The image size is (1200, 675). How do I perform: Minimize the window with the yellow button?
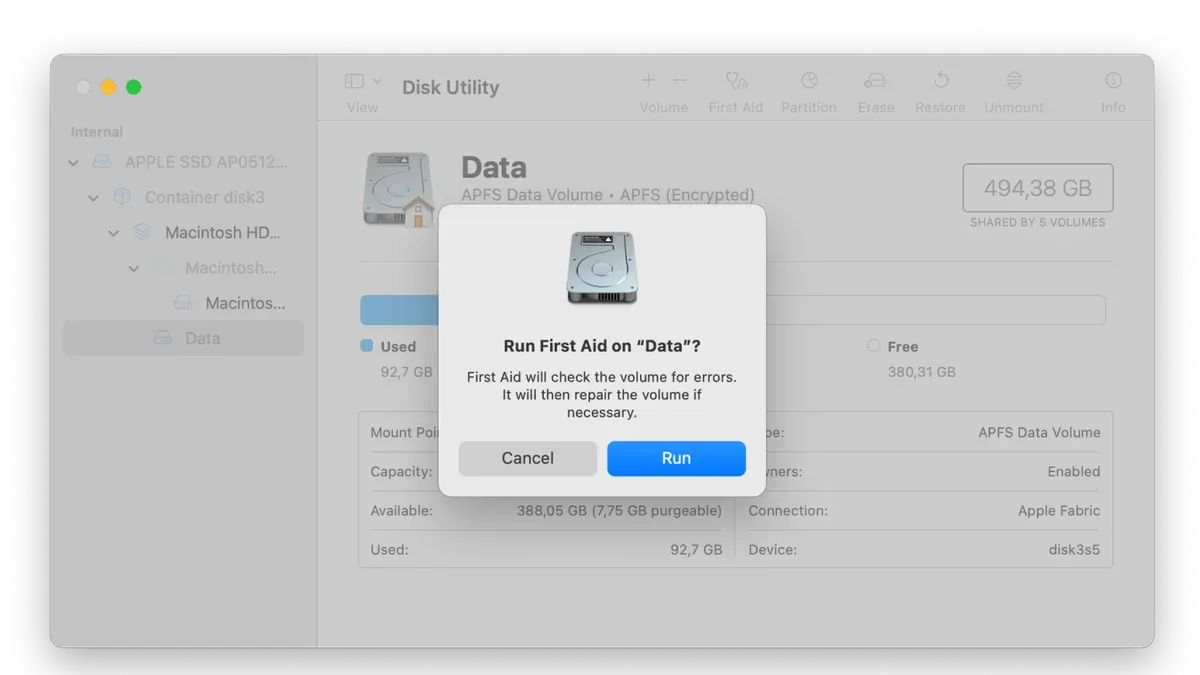click(109, 87)
